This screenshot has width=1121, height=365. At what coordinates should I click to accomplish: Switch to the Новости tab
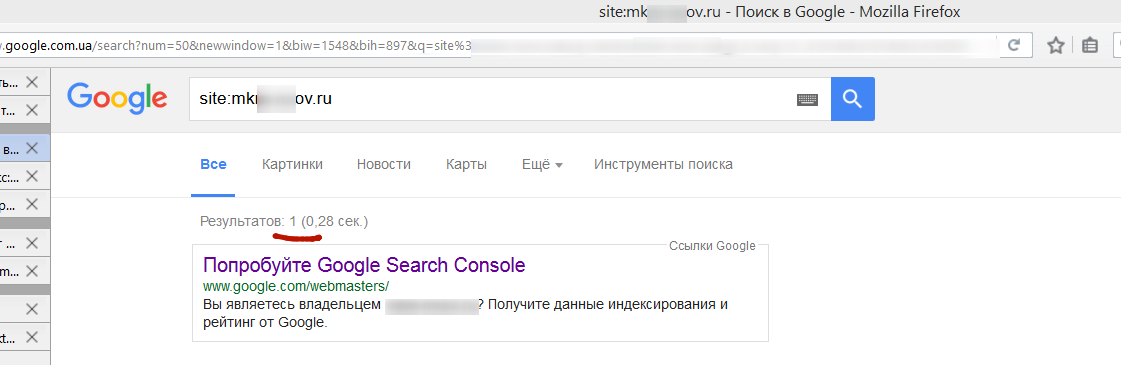pos(384,165)
